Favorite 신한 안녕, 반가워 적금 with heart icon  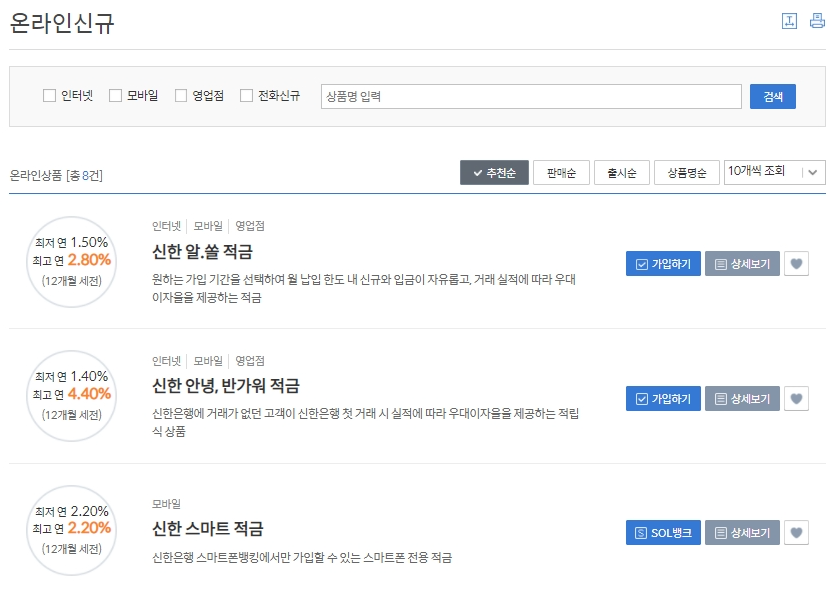796,399
